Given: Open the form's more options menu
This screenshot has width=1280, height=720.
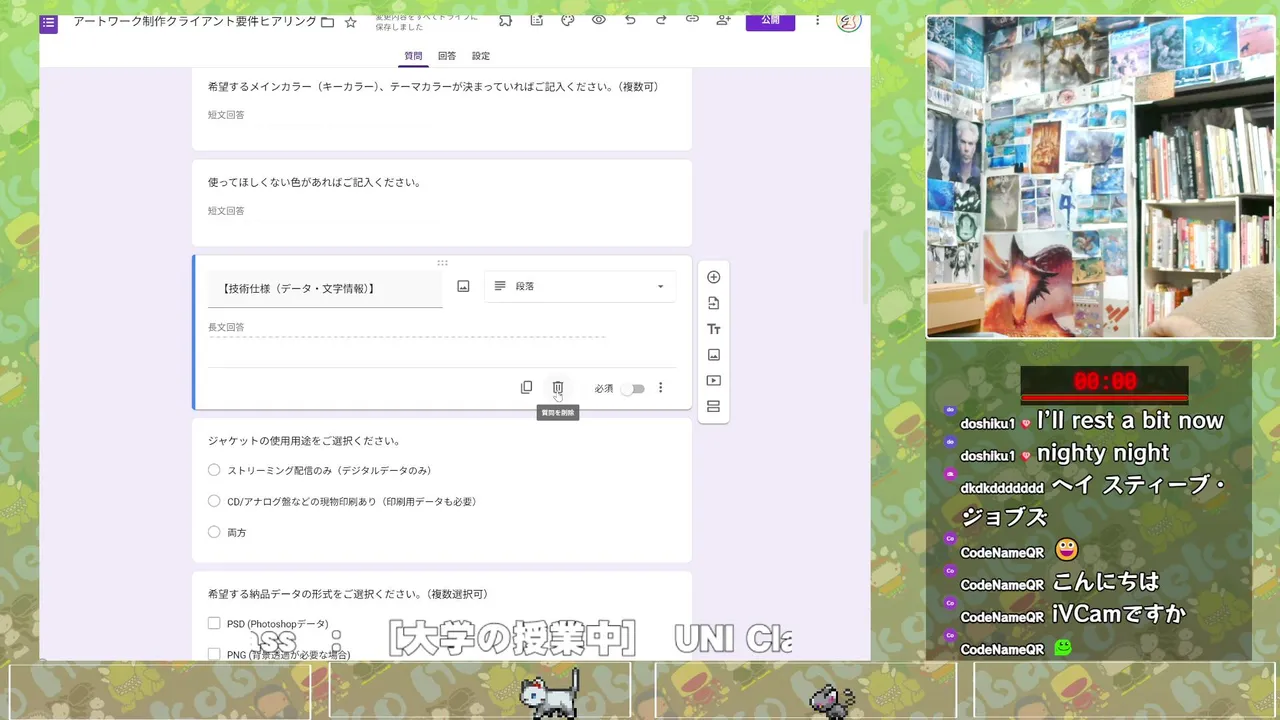Looking at the screenshot, I should [x=818, y=20].
